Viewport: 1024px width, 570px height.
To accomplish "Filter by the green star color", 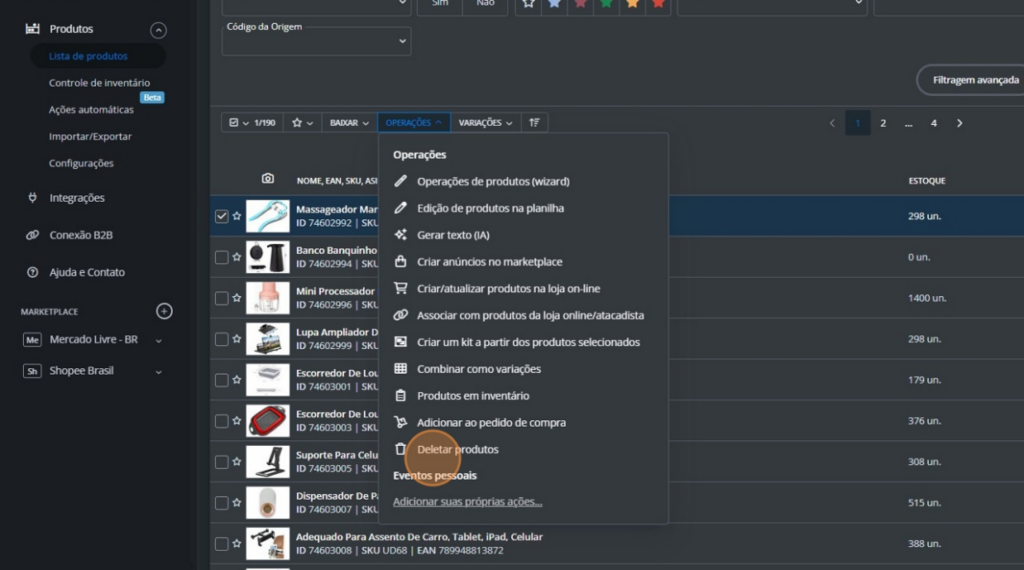I will coord(606,3).
